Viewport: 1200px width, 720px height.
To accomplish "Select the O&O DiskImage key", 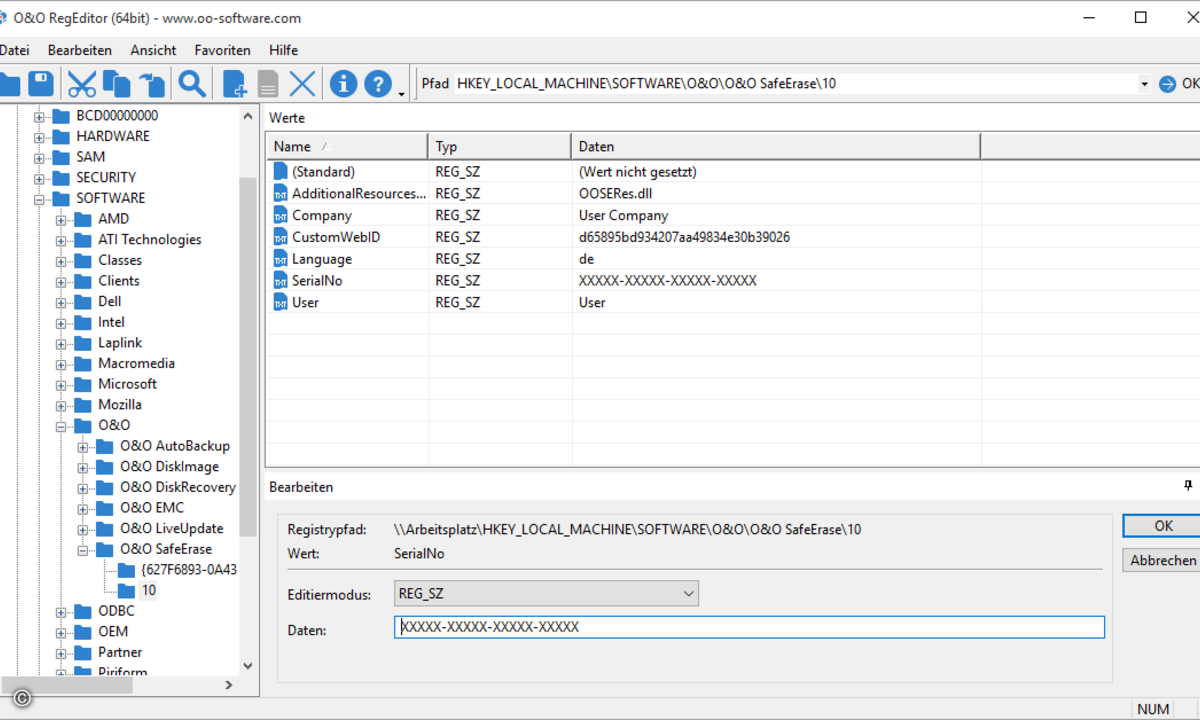I will [x=169, y=467].
